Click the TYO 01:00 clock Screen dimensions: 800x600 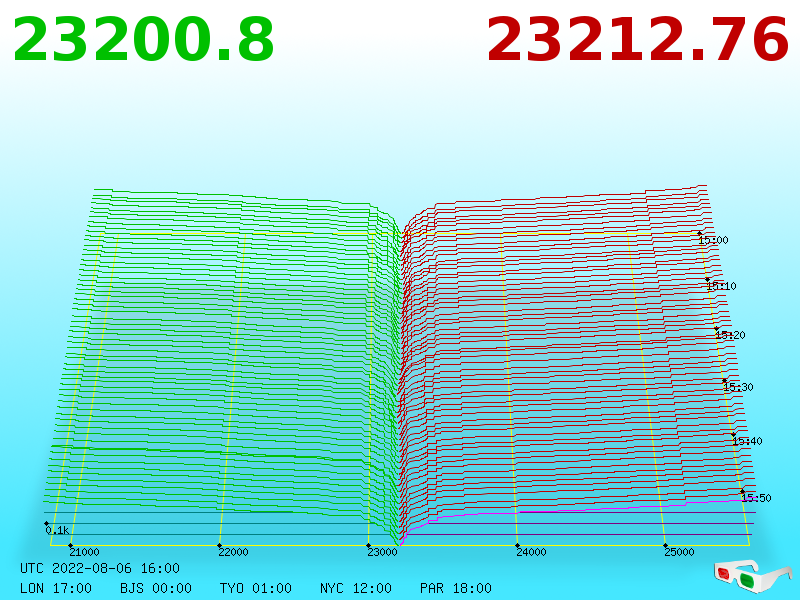256,588
